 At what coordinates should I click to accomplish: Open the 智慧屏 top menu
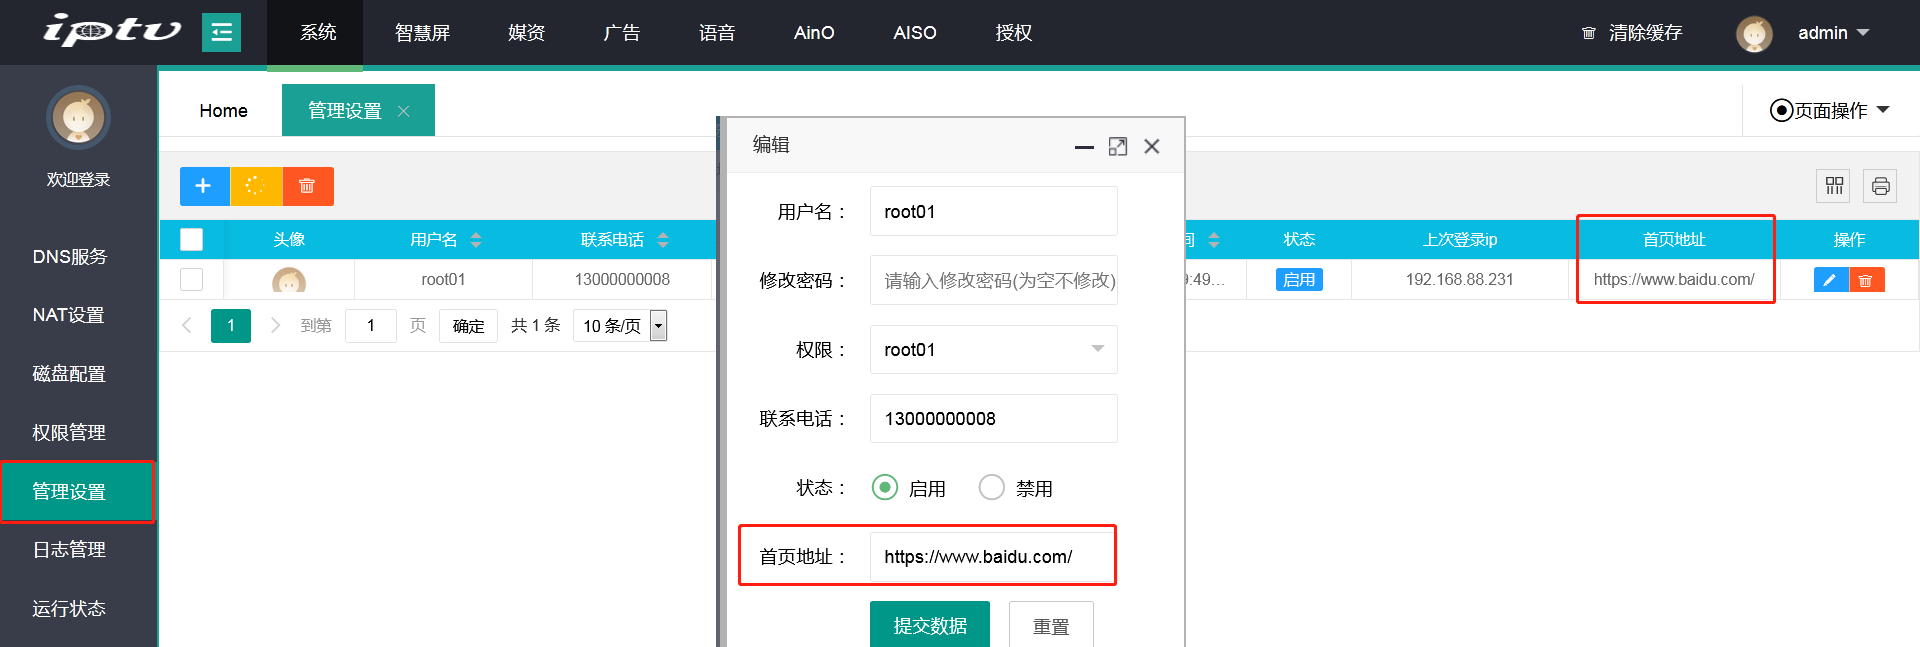pos(422,33)
